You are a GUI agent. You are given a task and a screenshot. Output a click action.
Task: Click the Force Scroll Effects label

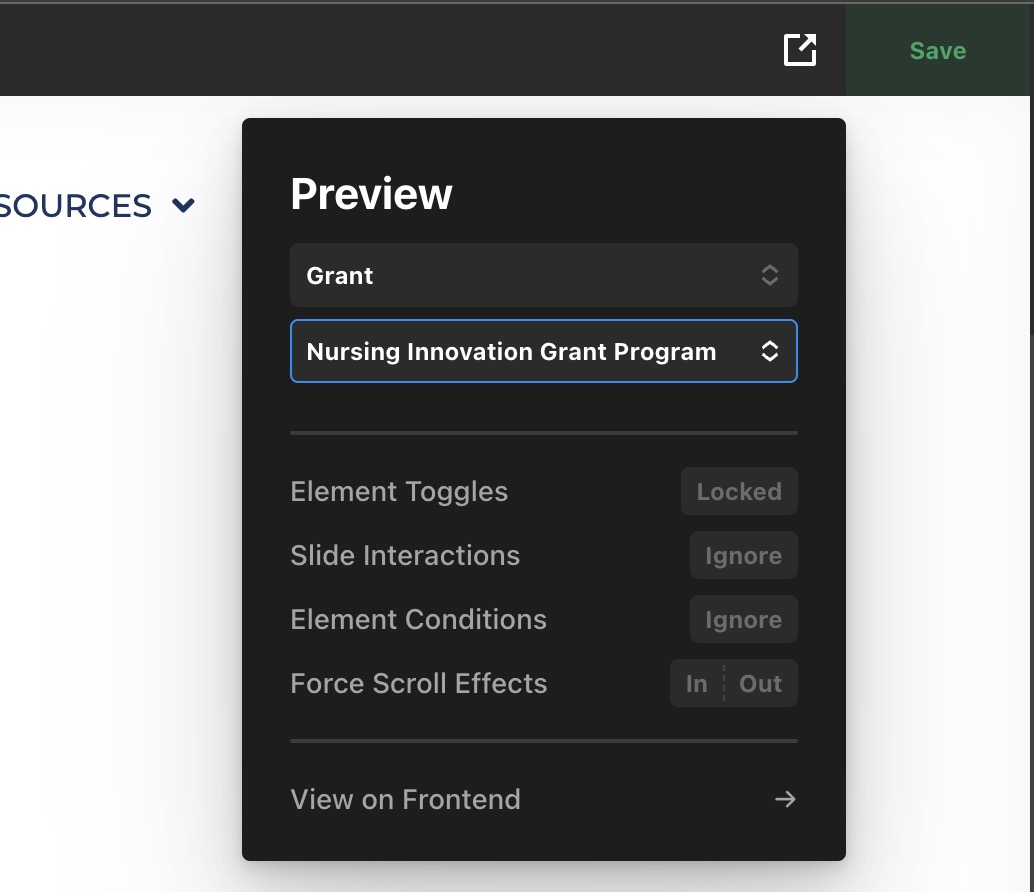click(419, 683)
